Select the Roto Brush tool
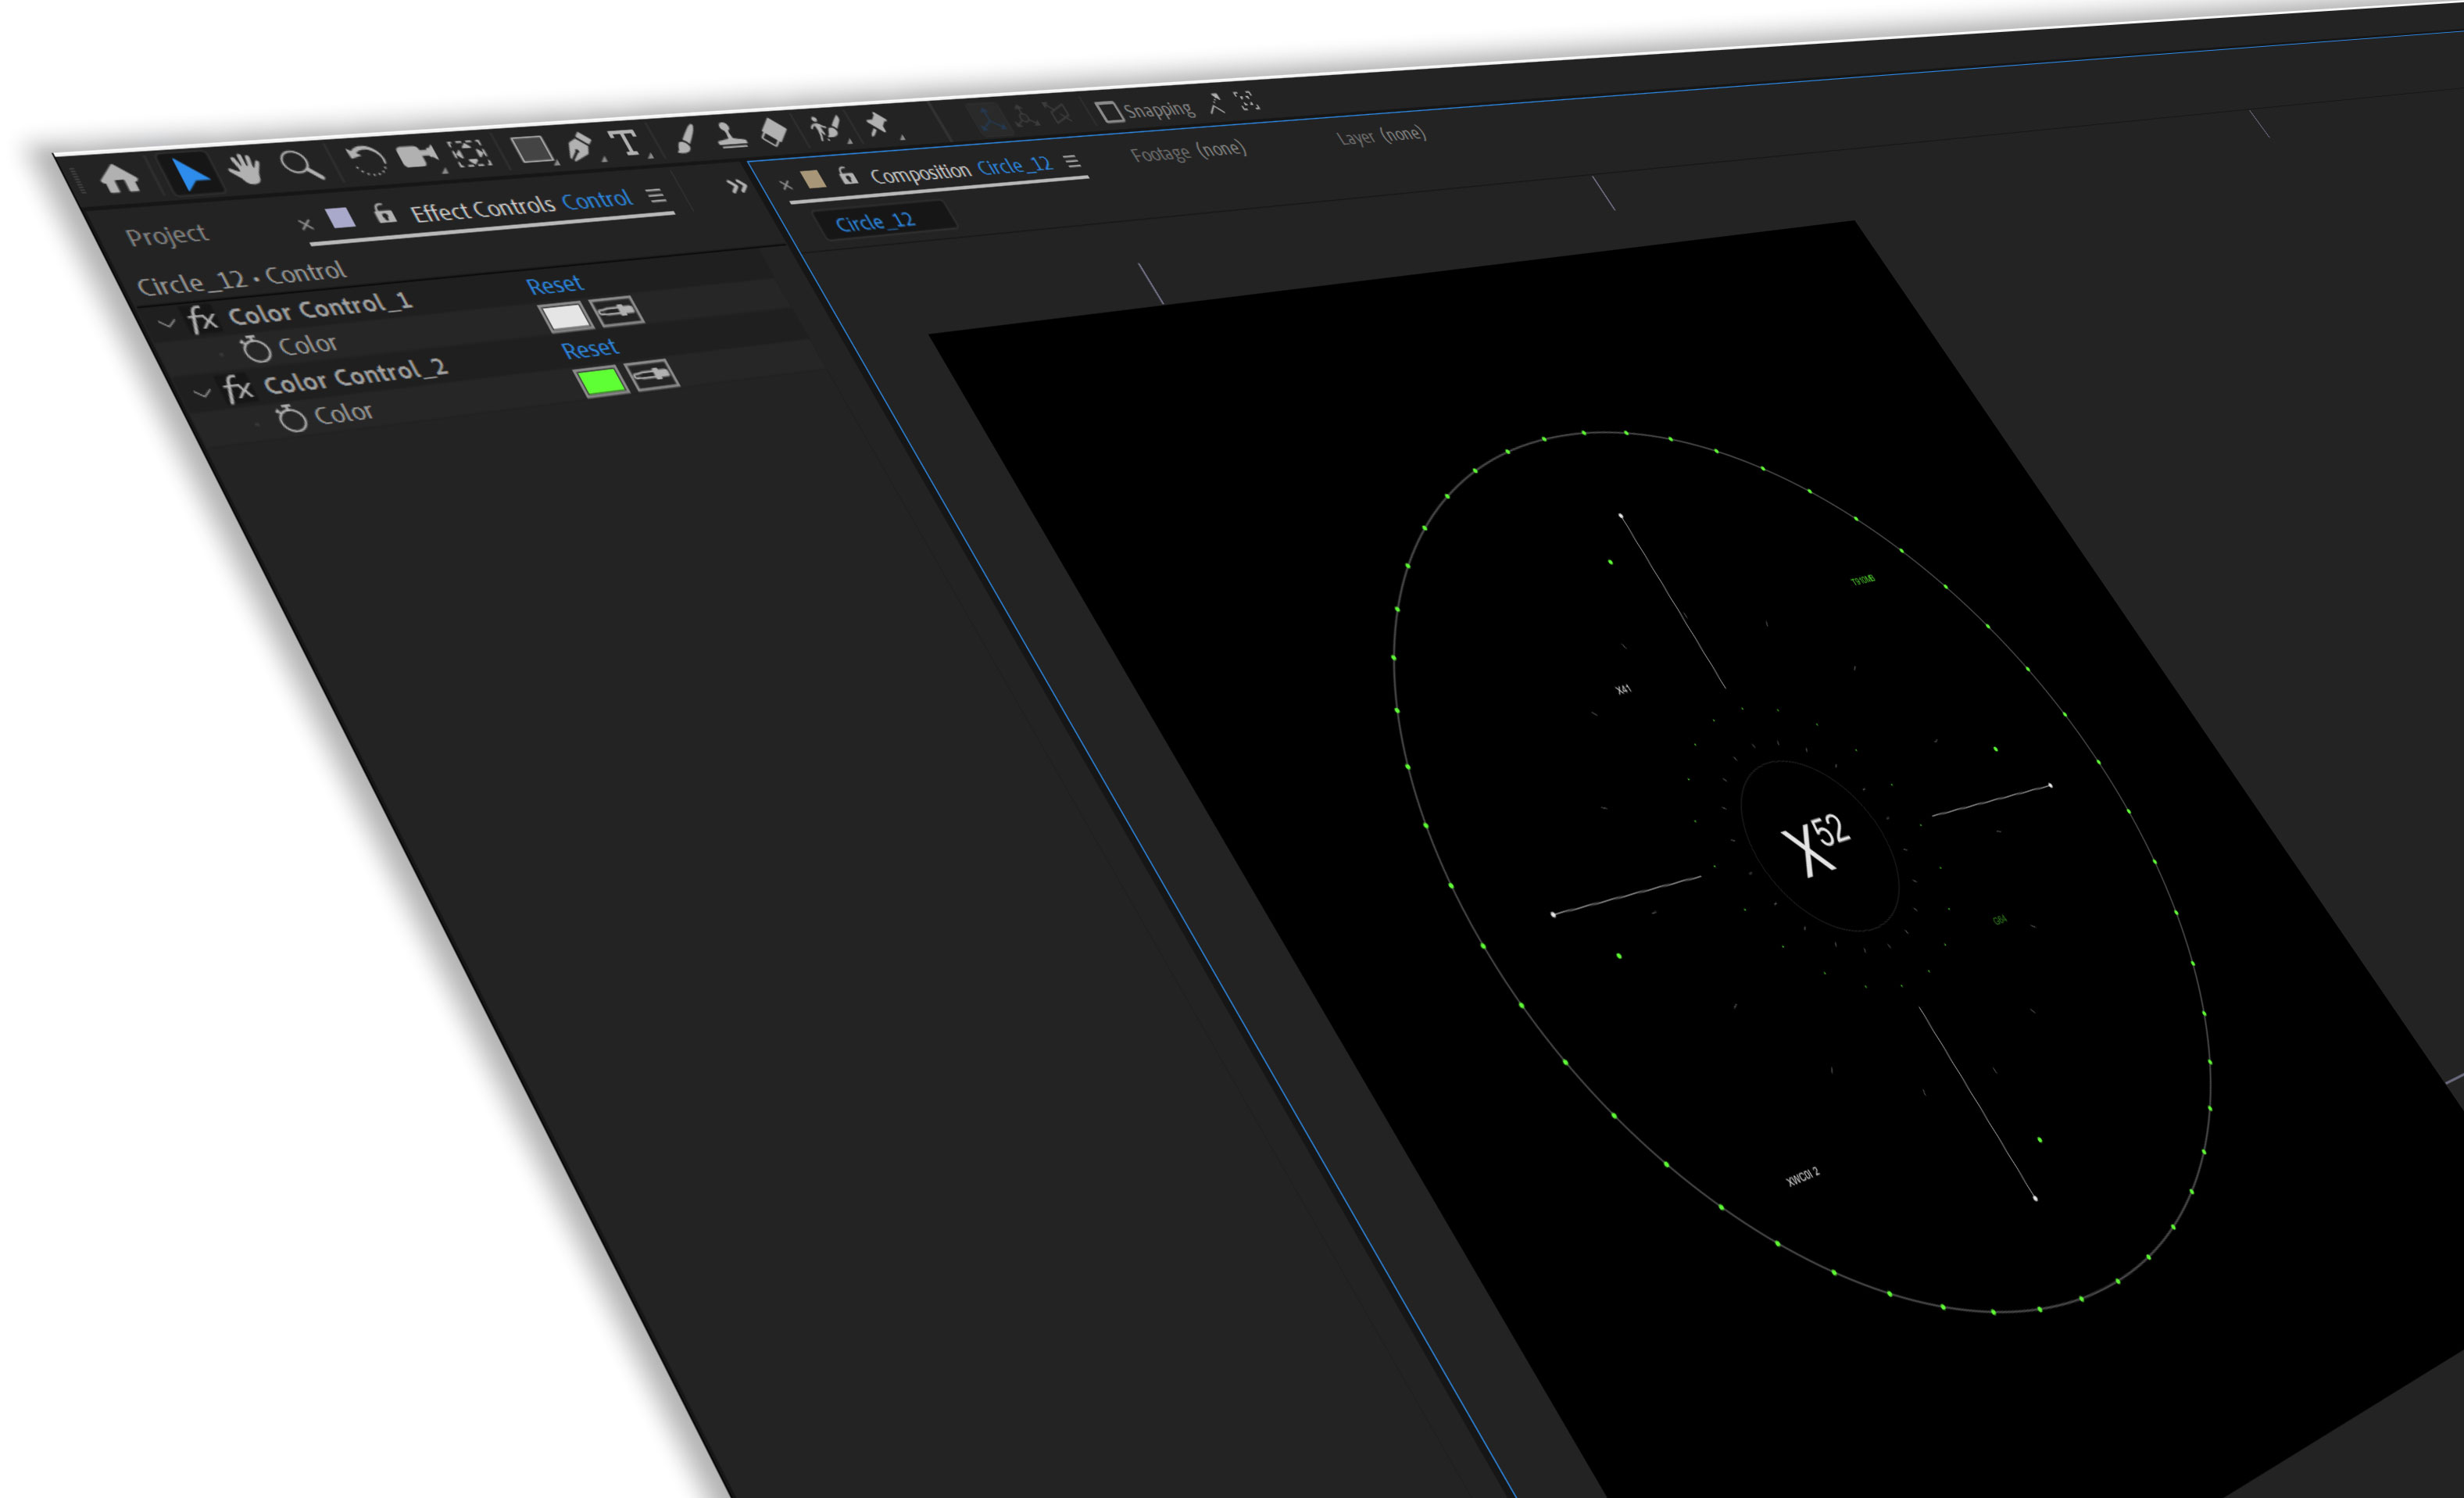The height and width of the screenshot is (1498, 2464). click(825, 128)
